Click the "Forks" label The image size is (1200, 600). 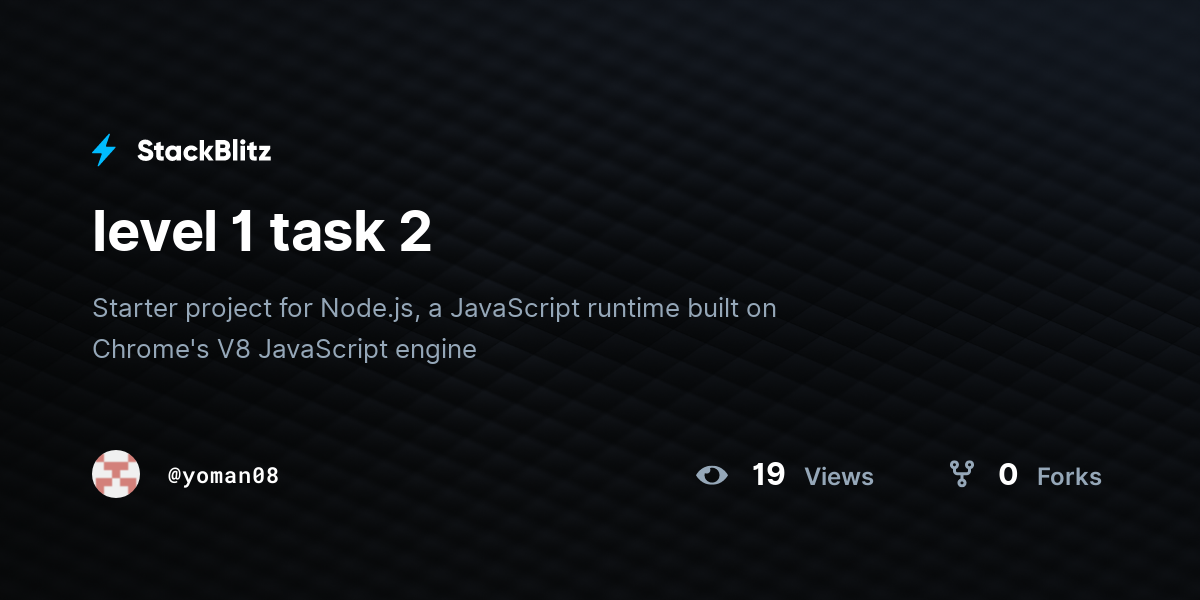[1069, 477]
